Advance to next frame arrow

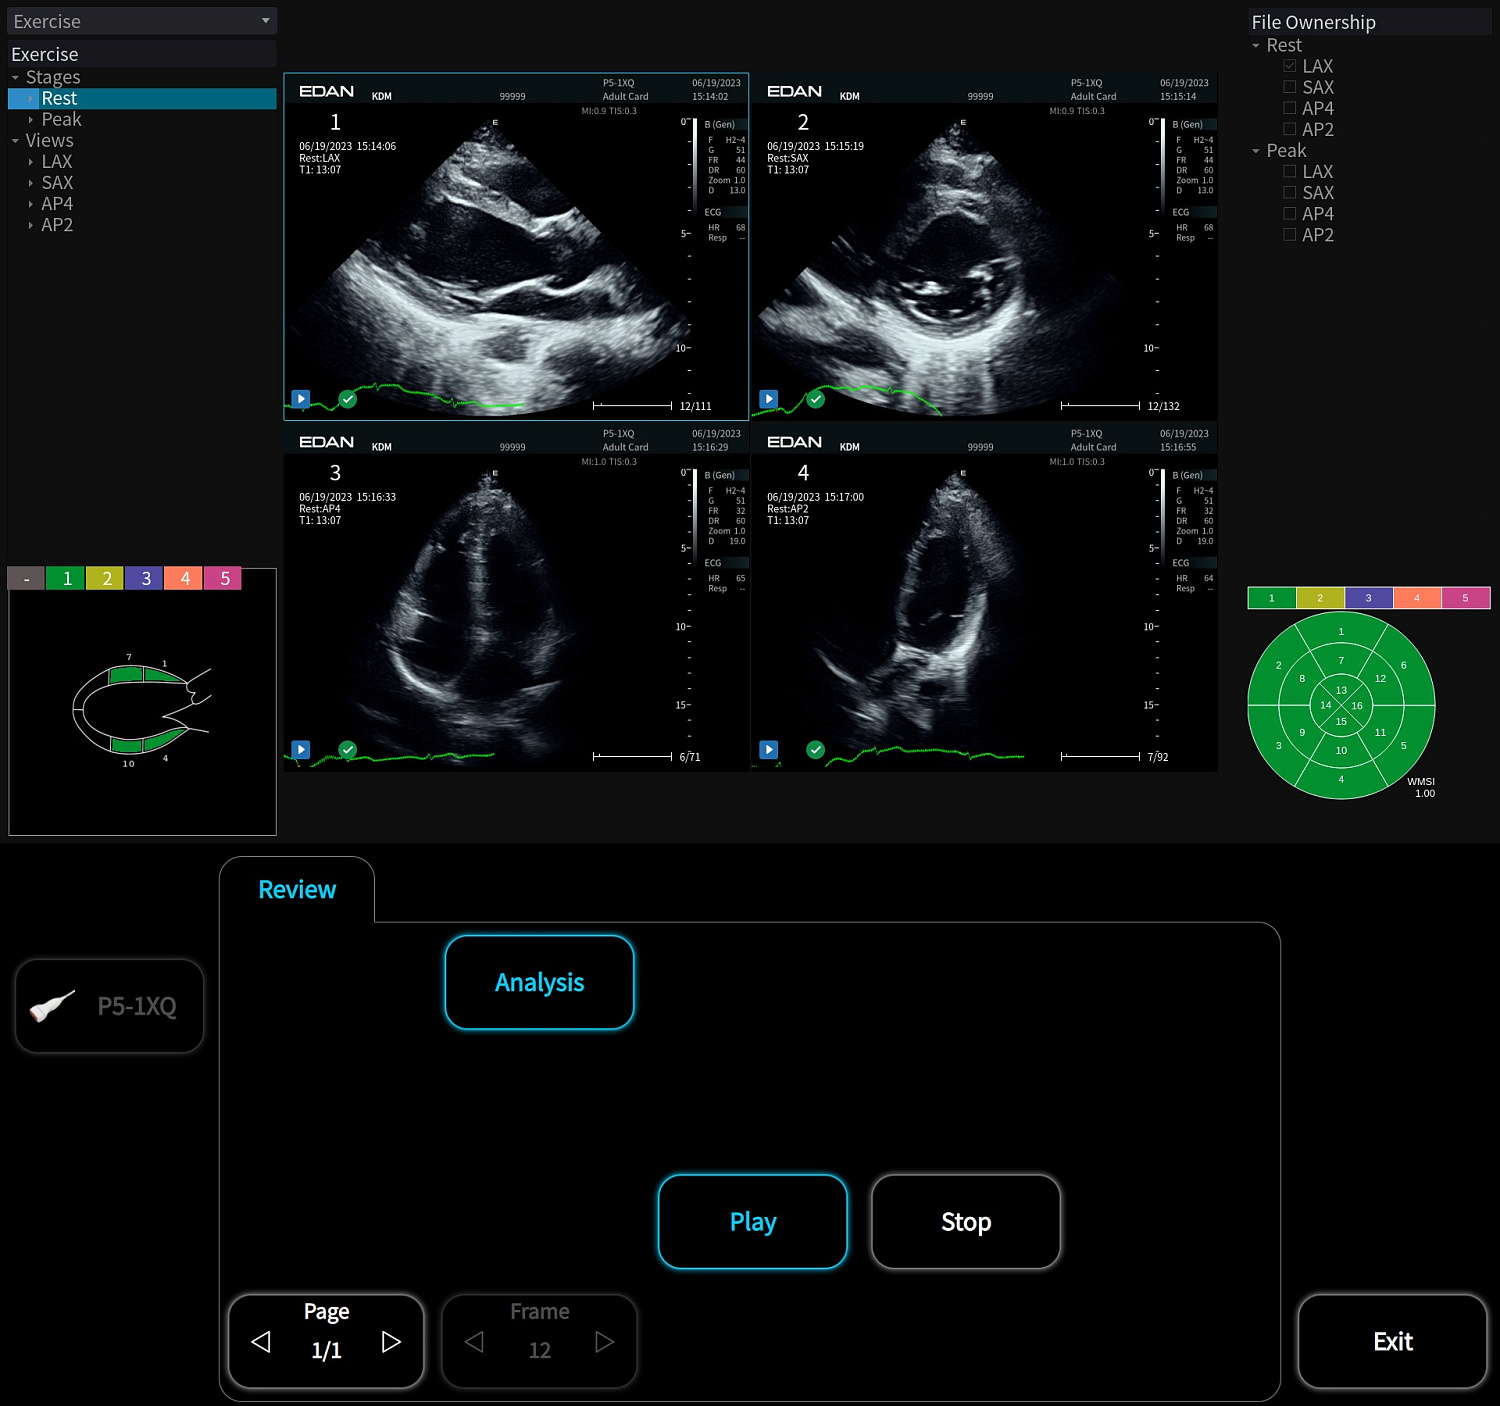pos(604,1342)
